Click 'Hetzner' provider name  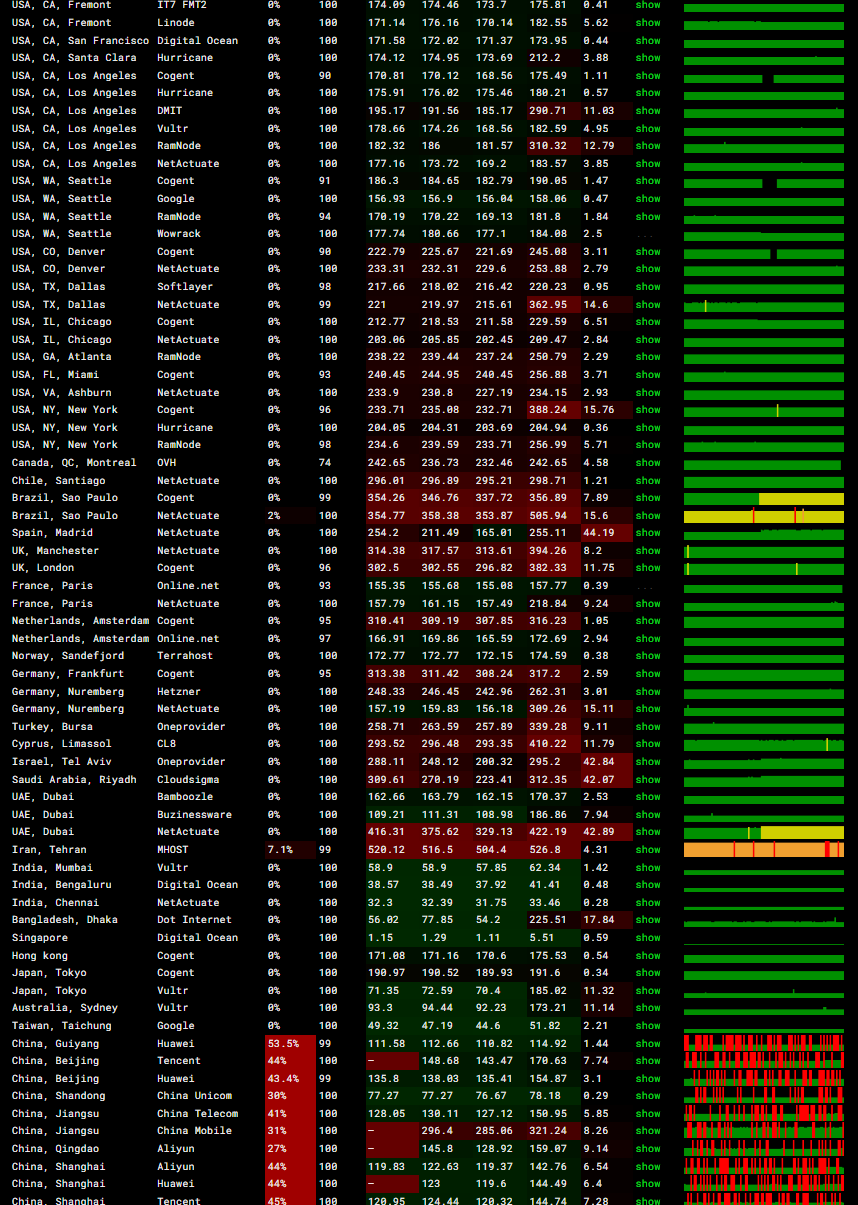point(179,692)
